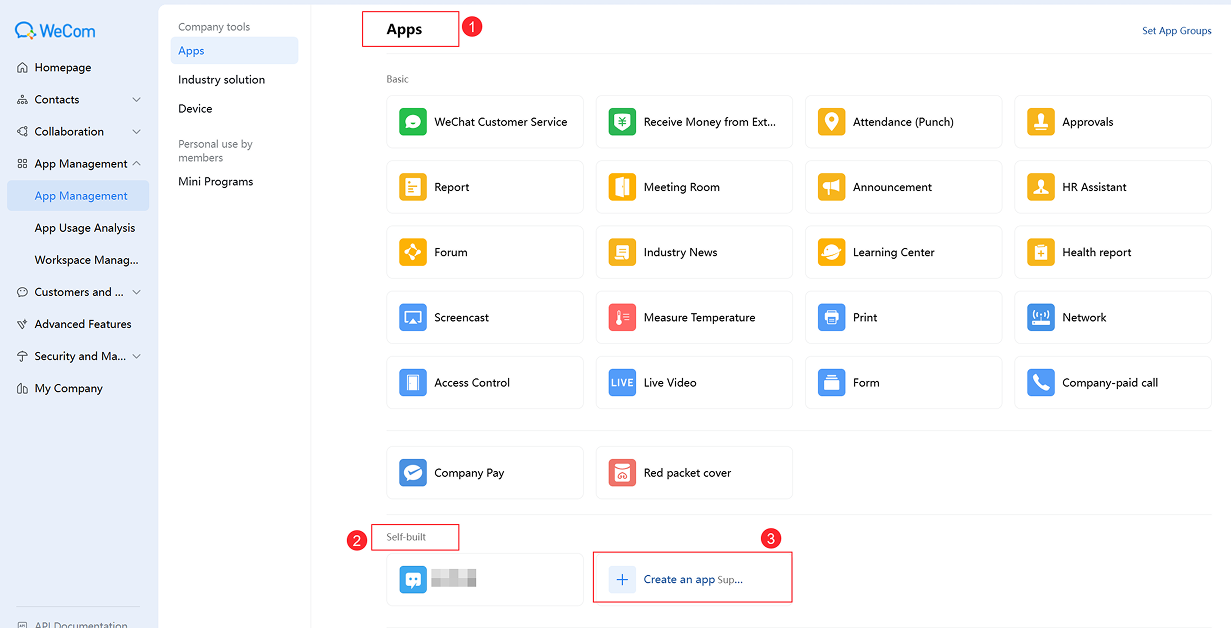Click the Receive Money from Ext... icon

coord(622,122)
